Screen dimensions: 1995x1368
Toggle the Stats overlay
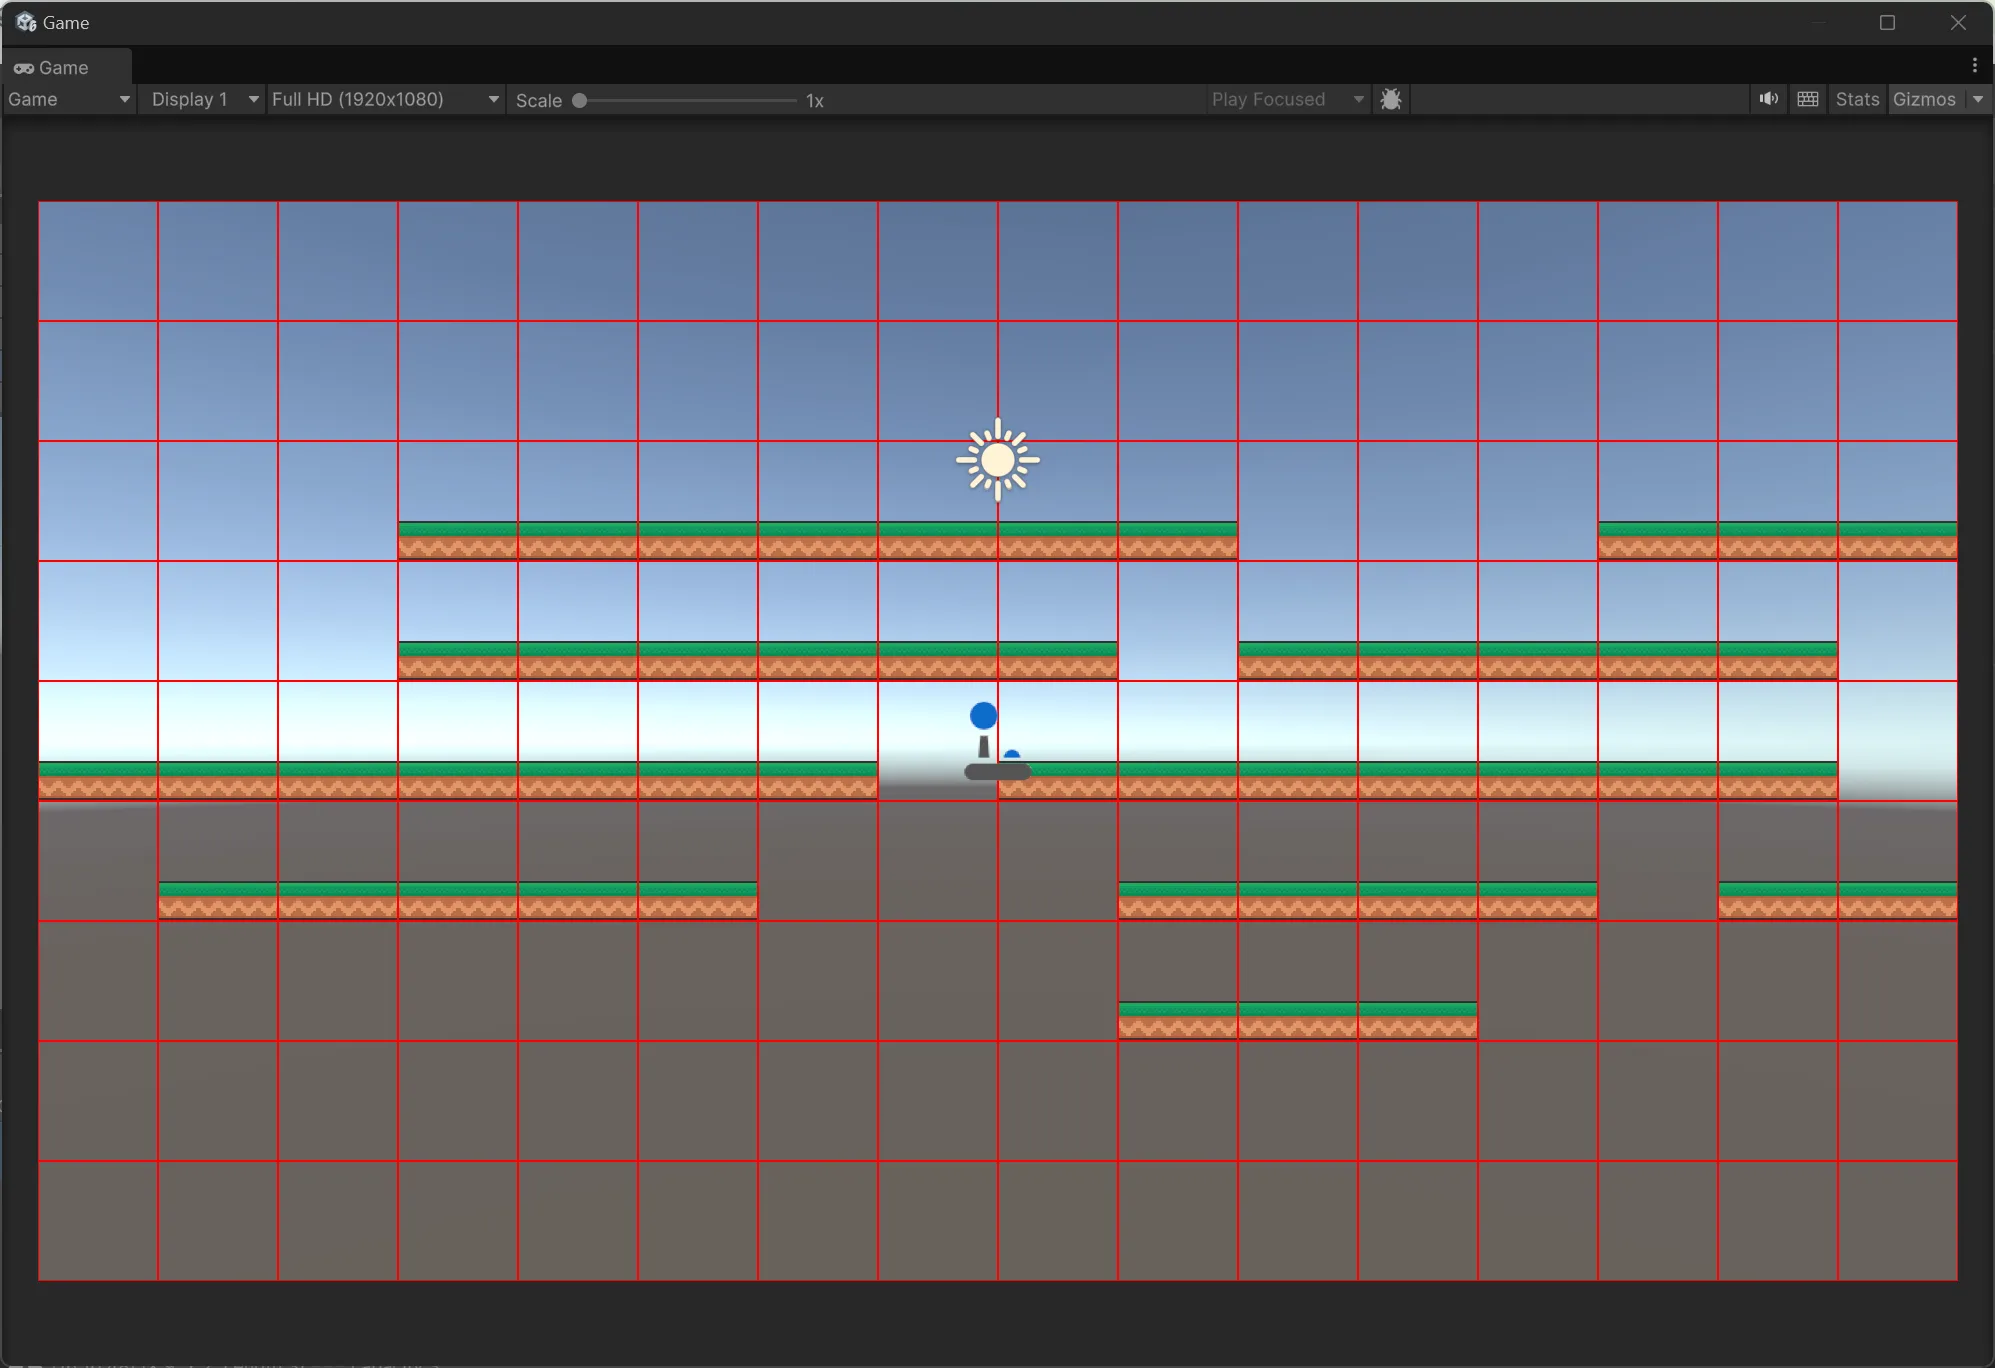pos(1857,99)
